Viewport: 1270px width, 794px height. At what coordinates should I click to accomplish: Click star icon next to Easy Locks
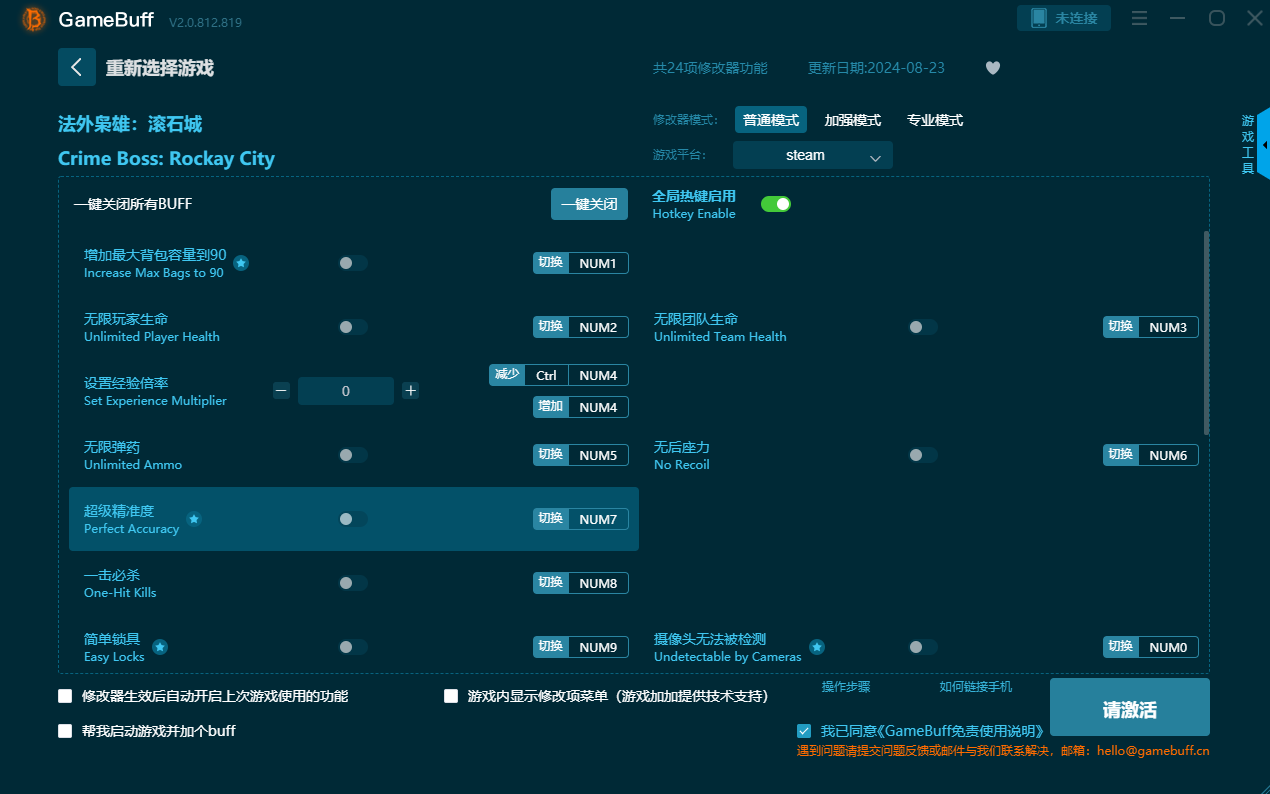pyautogui.click(x=160, y=647)
